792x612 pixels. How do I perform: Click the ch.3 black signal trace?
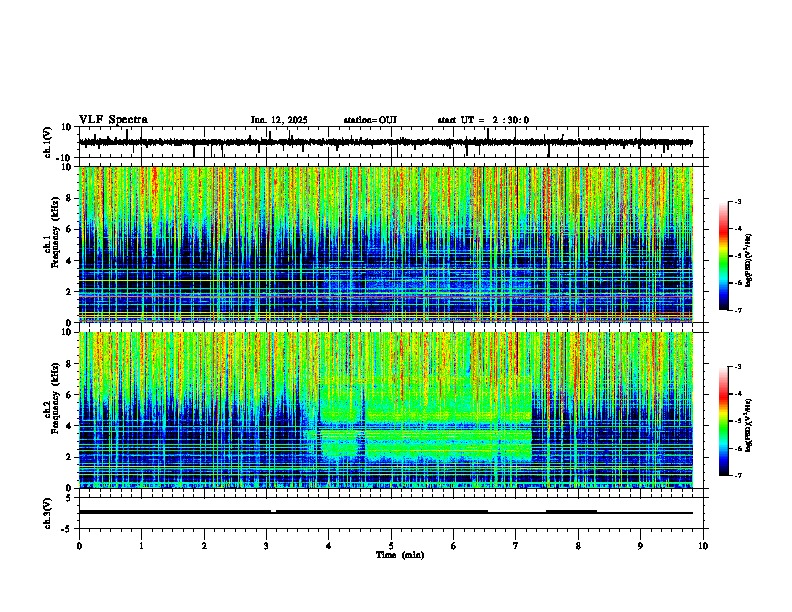[386, 512]
